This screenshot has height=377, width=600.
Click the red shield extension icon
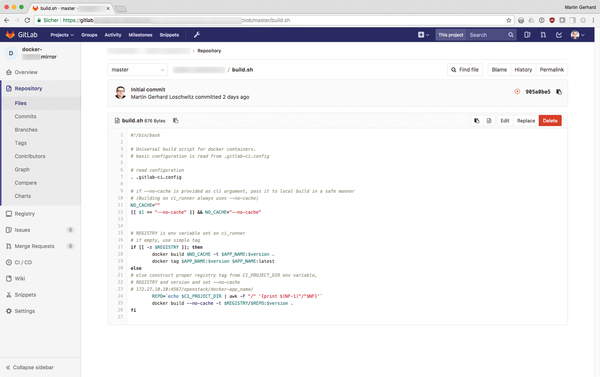click(x=552, y=20)
